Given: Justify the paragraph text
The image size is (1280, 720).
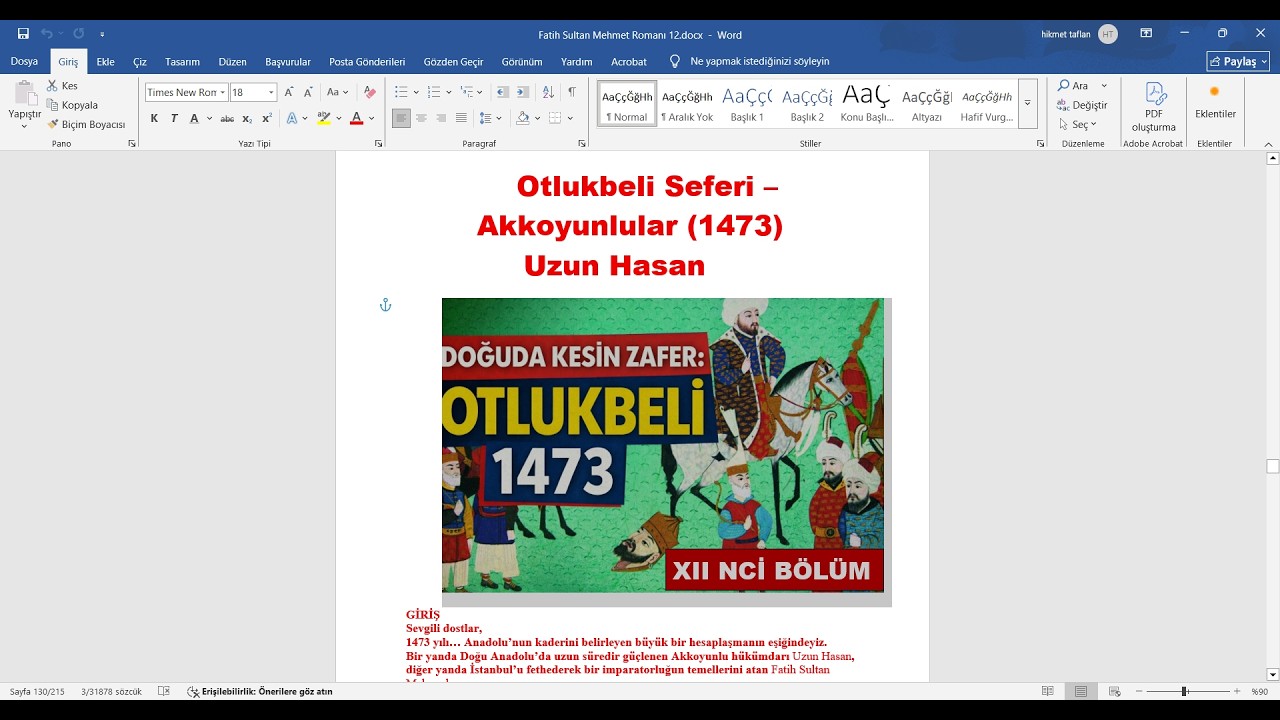Looking at the screenshot, I should [x=461, y=118].
